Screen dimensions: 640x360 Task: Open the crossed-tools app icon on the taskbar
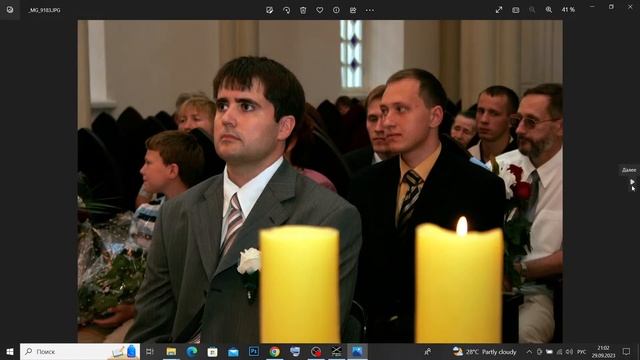[337, 351]
